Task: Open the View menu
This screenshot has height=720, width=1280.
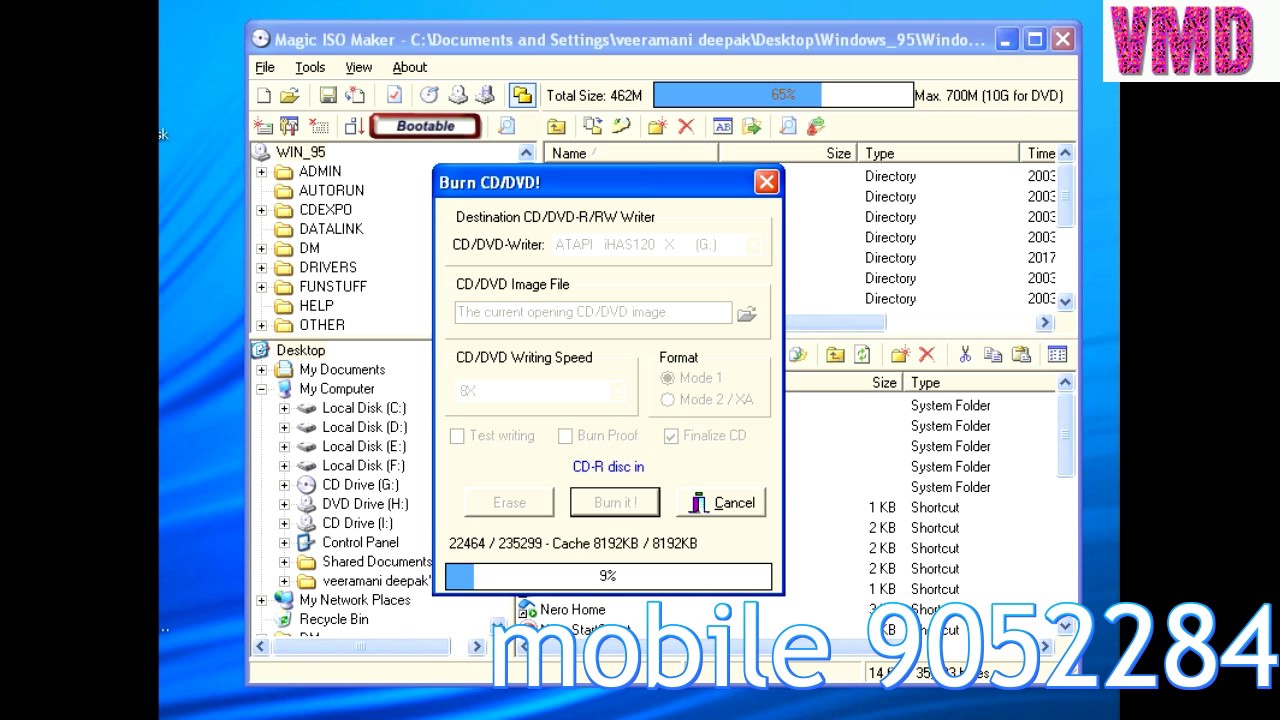Action: (359, 67)
